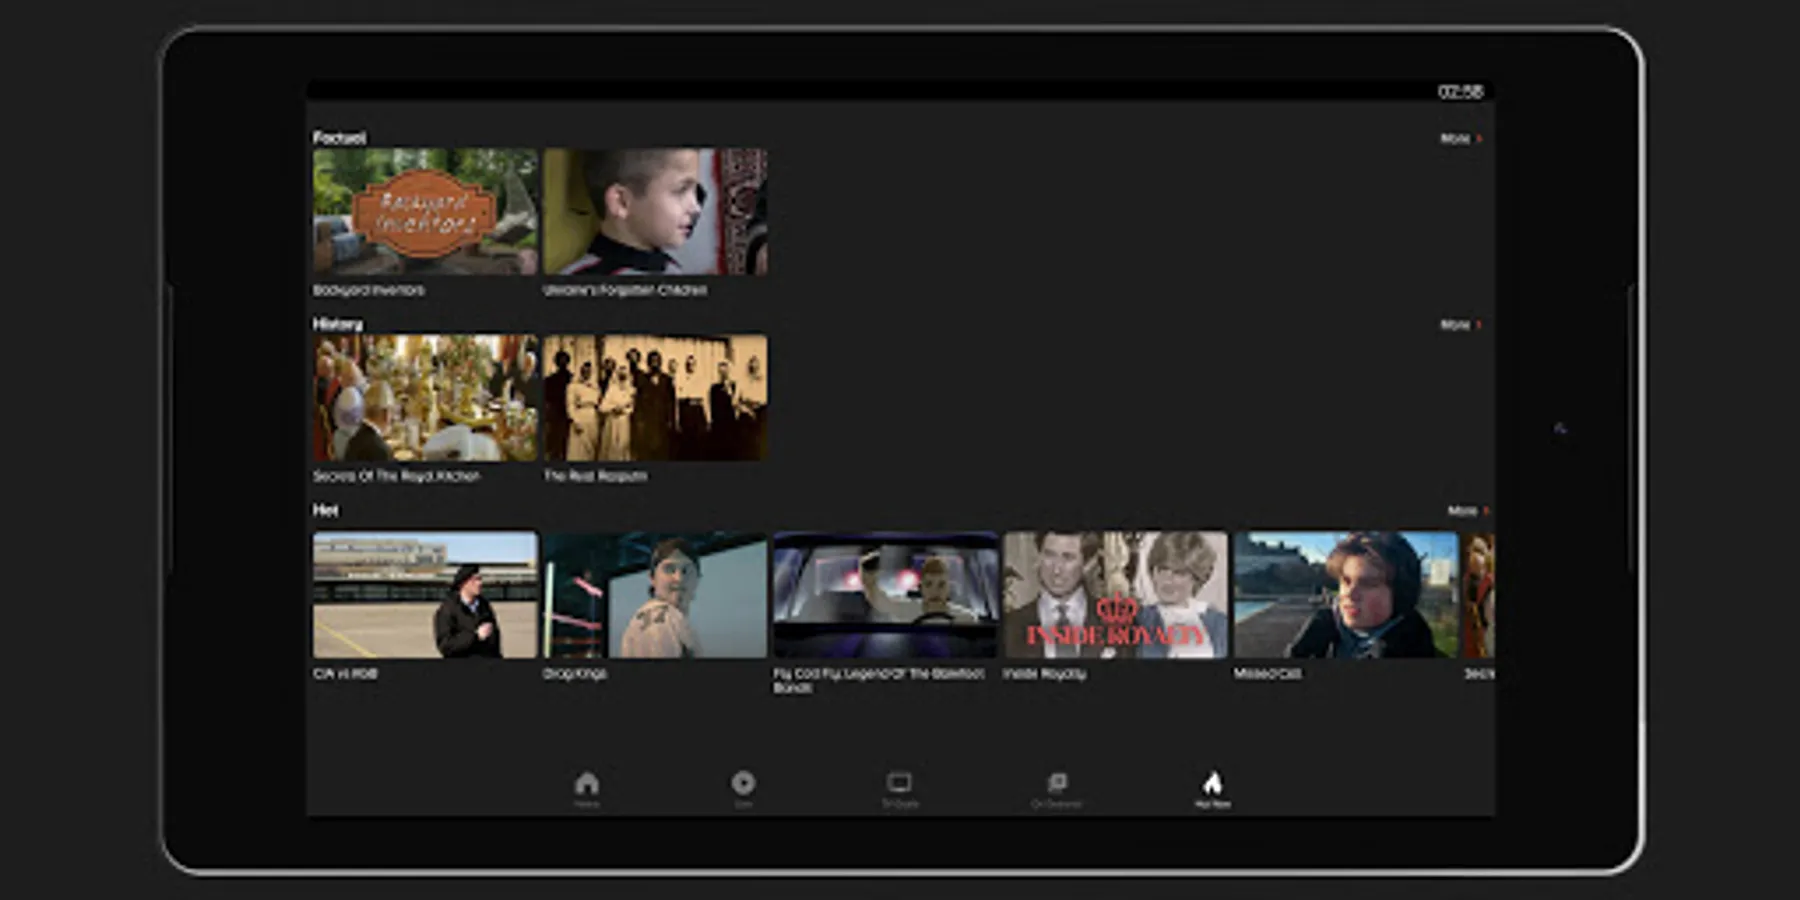Open the Backyard Inventors thumbnail

425,211
